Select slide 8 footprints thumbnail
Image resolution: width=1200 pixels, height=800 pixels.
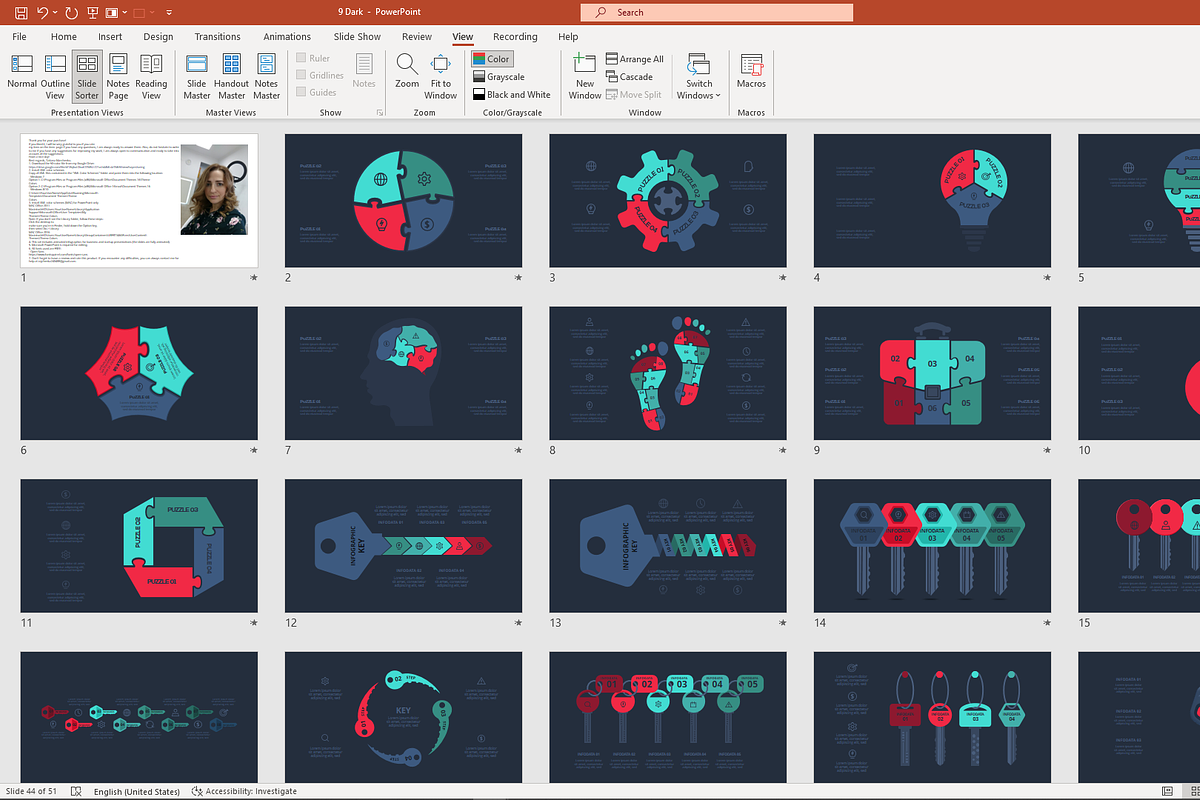pos(667,373)
